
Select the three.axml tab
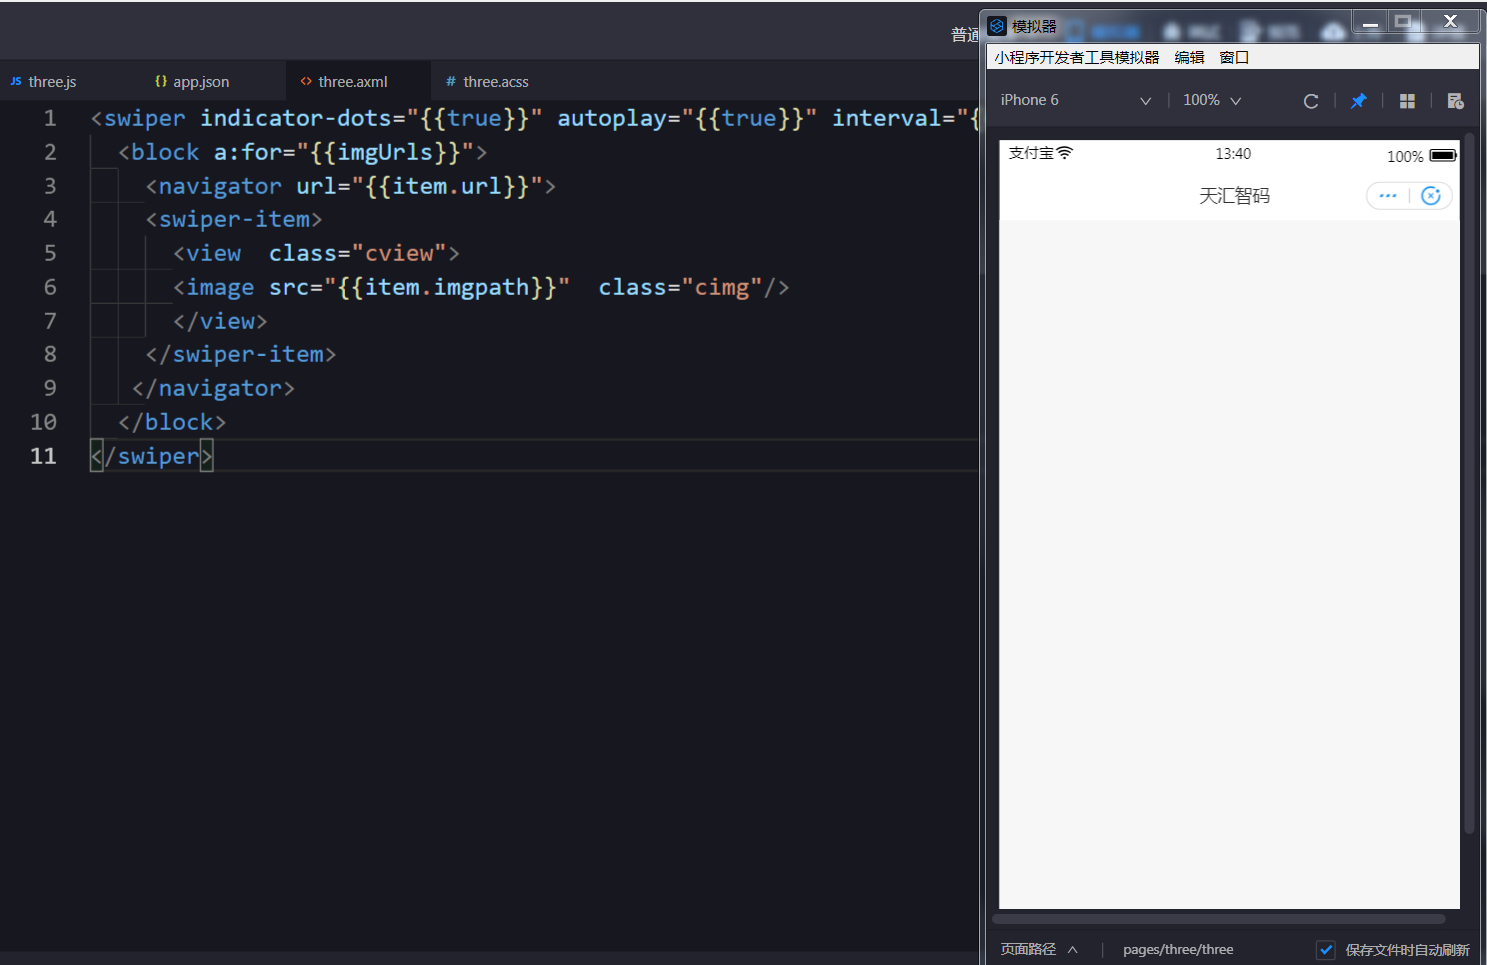click(358, 81)
